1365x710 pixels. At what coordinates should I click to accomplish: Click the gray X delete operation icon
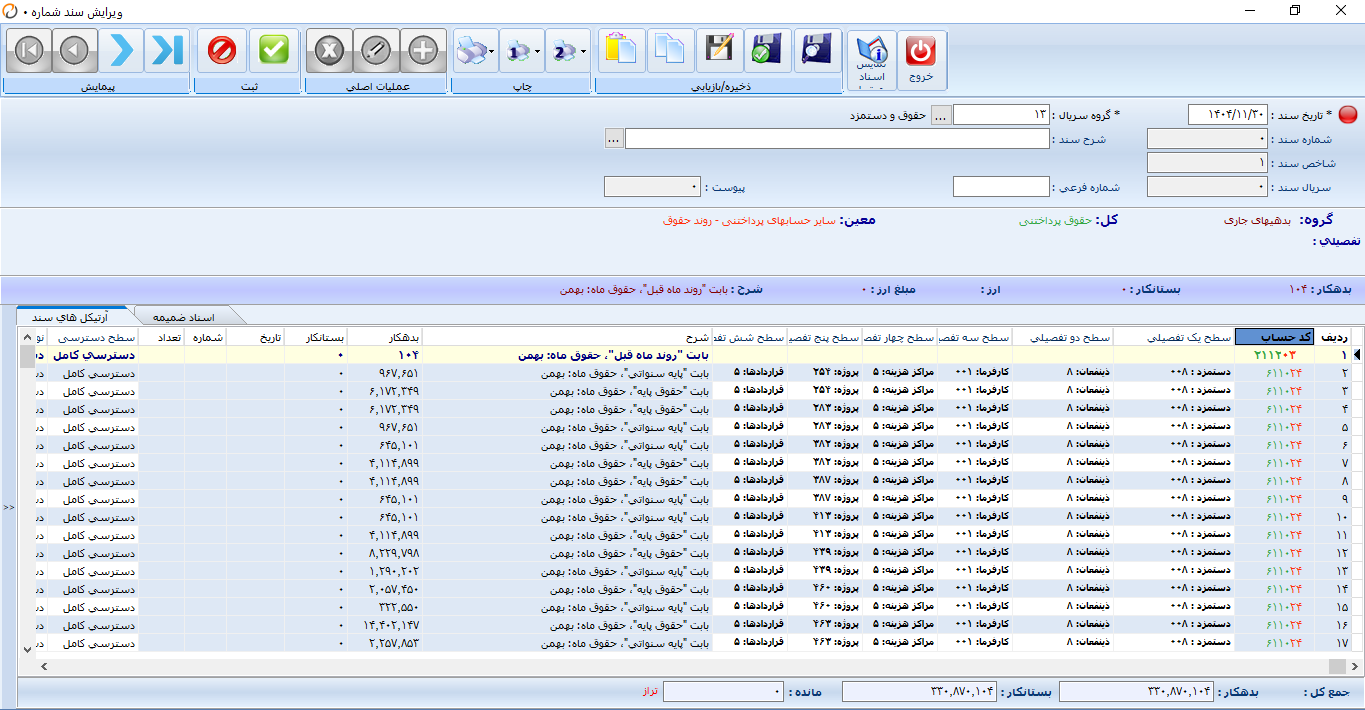(329, 50)
